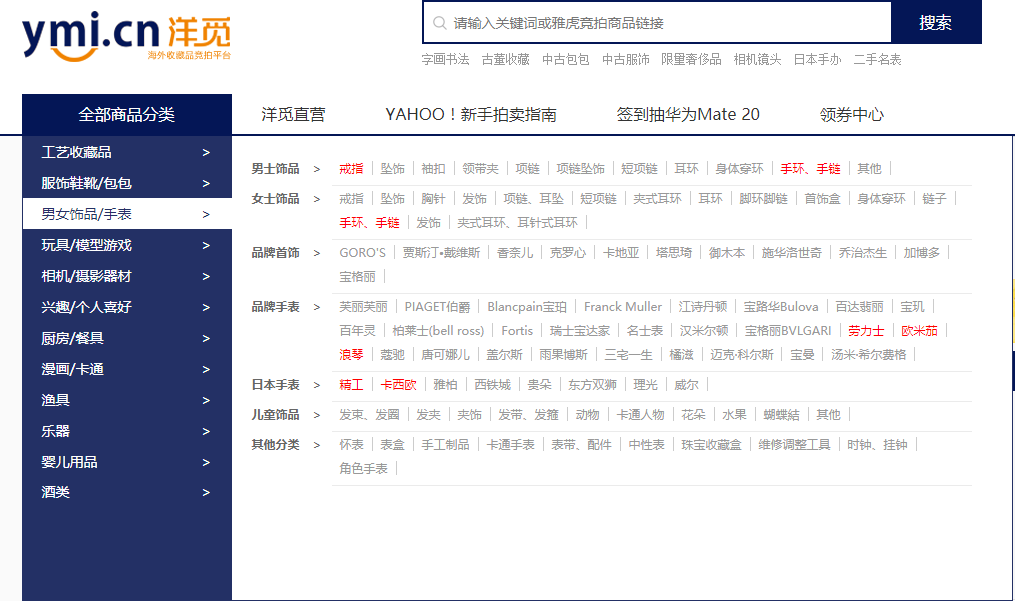This screenshot has height=601, width=1015.
Task: Select 身体穿环 under 男士饰品
Action: point(739,169)
